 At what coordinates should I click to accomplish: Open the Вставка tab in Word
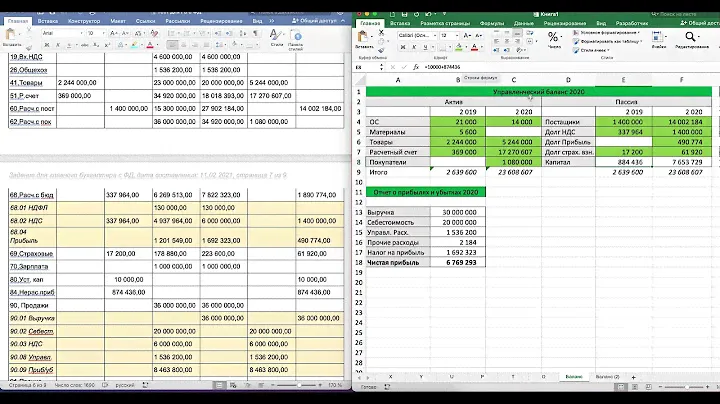pyautogui.click(x=48, y=20)
